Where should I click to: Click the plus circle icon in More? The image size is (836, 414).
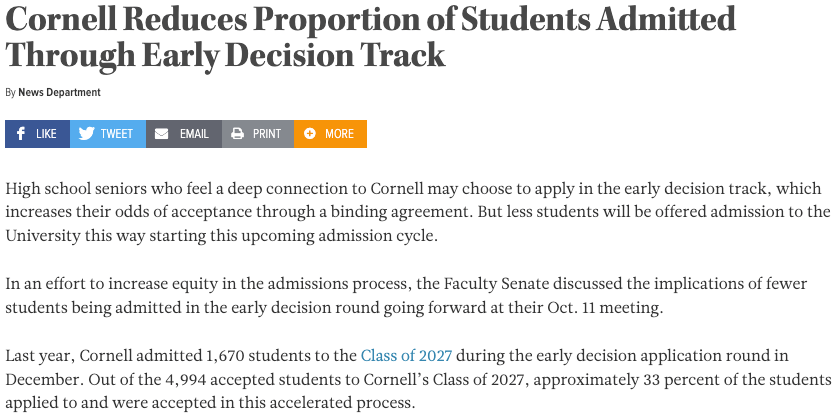[x=310, y=134]
